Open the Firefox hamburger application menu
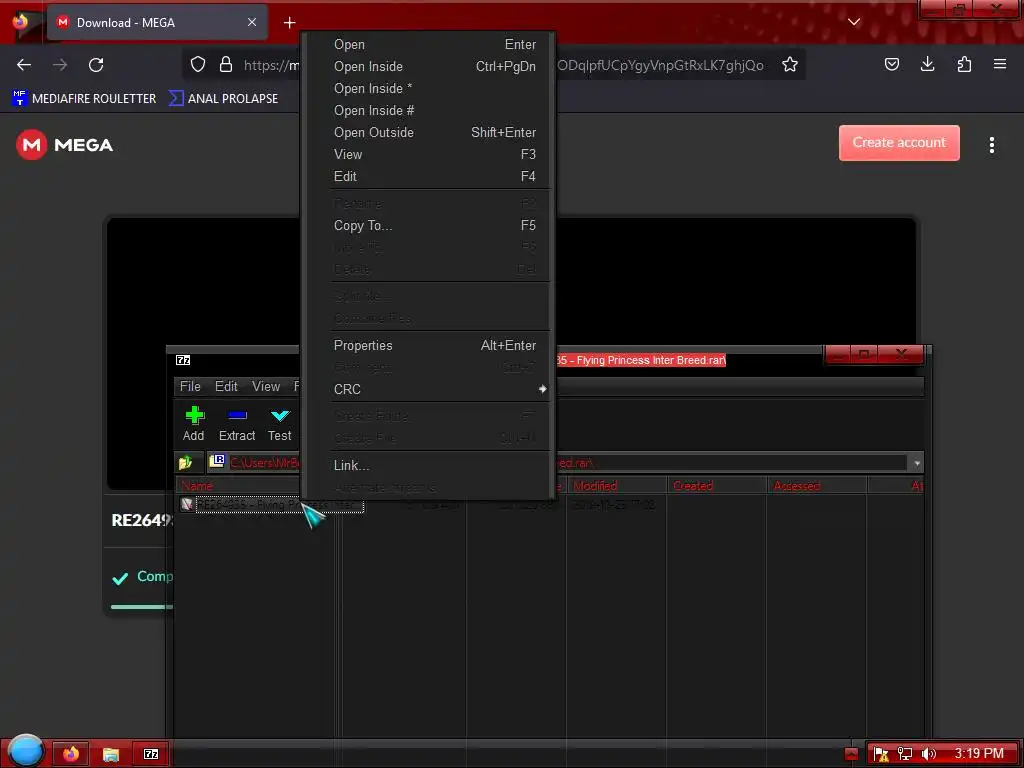 click(1000, 64)
